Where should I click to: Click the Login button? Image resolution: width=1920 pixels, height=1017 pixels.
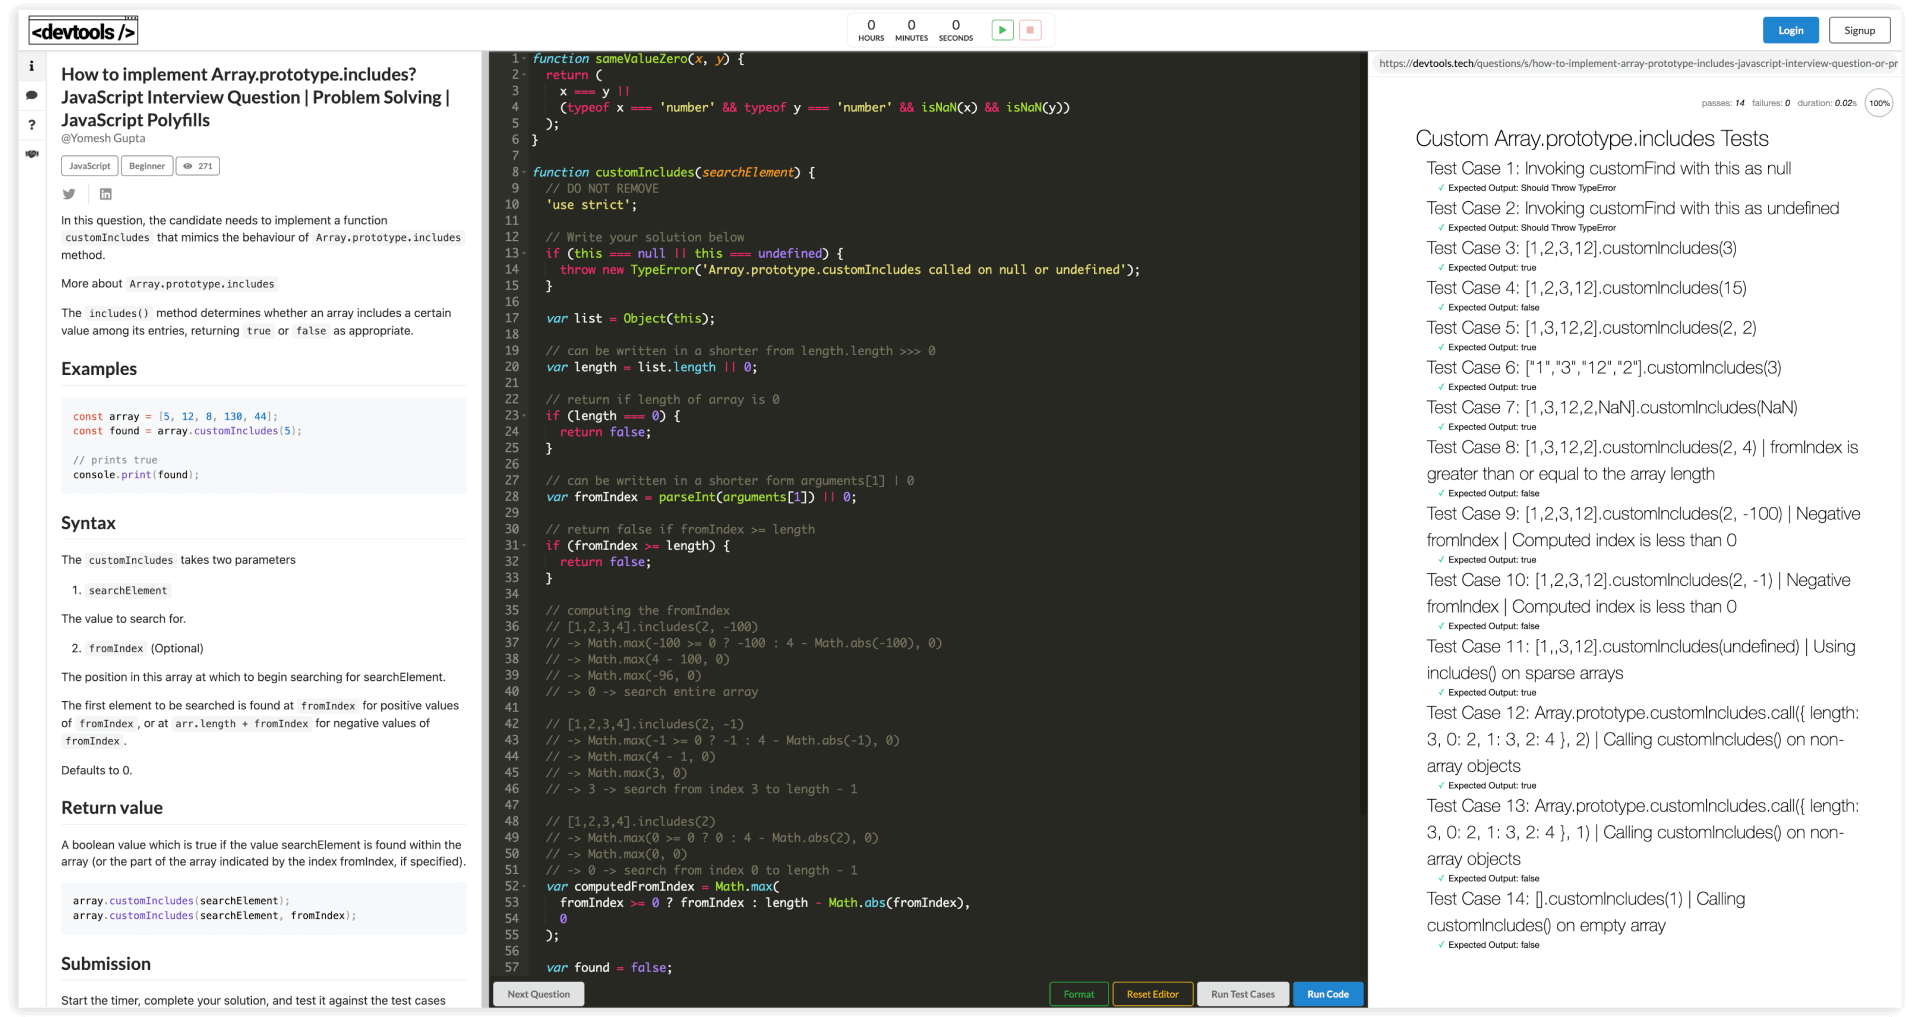1790,31
